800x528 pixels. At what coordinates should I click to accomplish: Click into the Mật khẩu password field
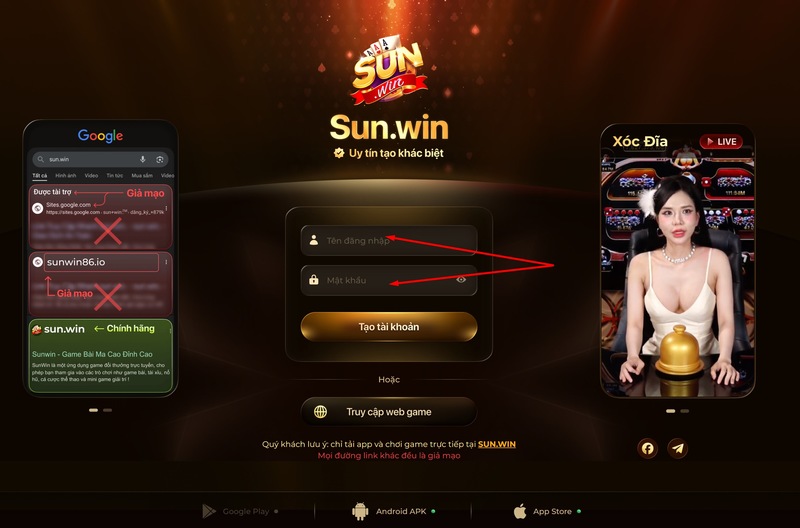(x=389, y=280)
